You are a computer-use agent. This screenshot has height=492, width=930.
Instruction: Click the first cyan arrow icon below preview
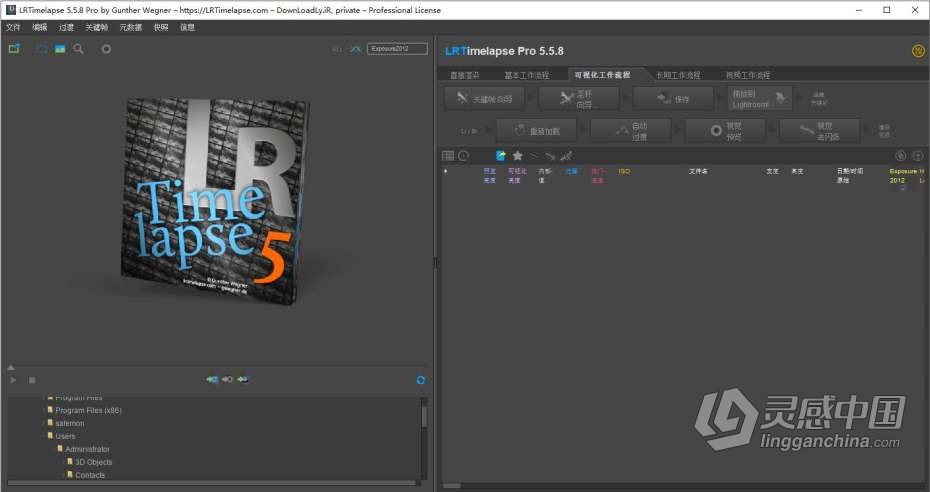212,379
